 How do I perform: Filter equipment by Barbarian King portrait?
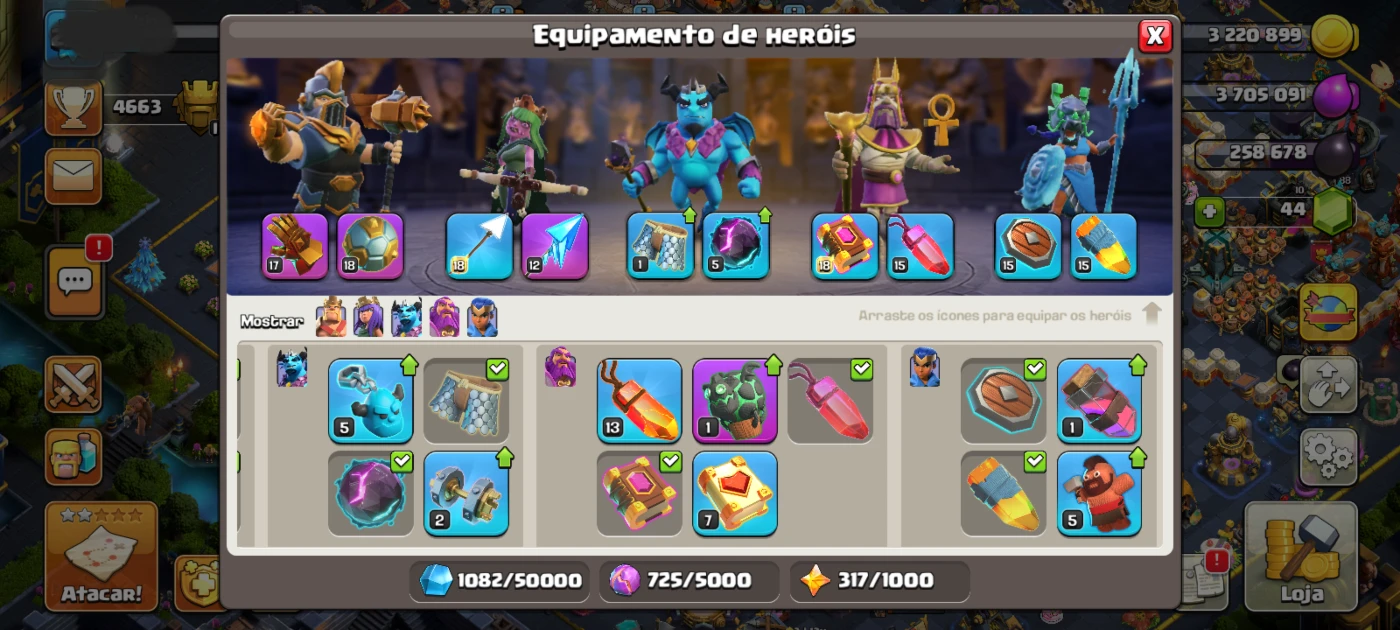click(331, 318)
